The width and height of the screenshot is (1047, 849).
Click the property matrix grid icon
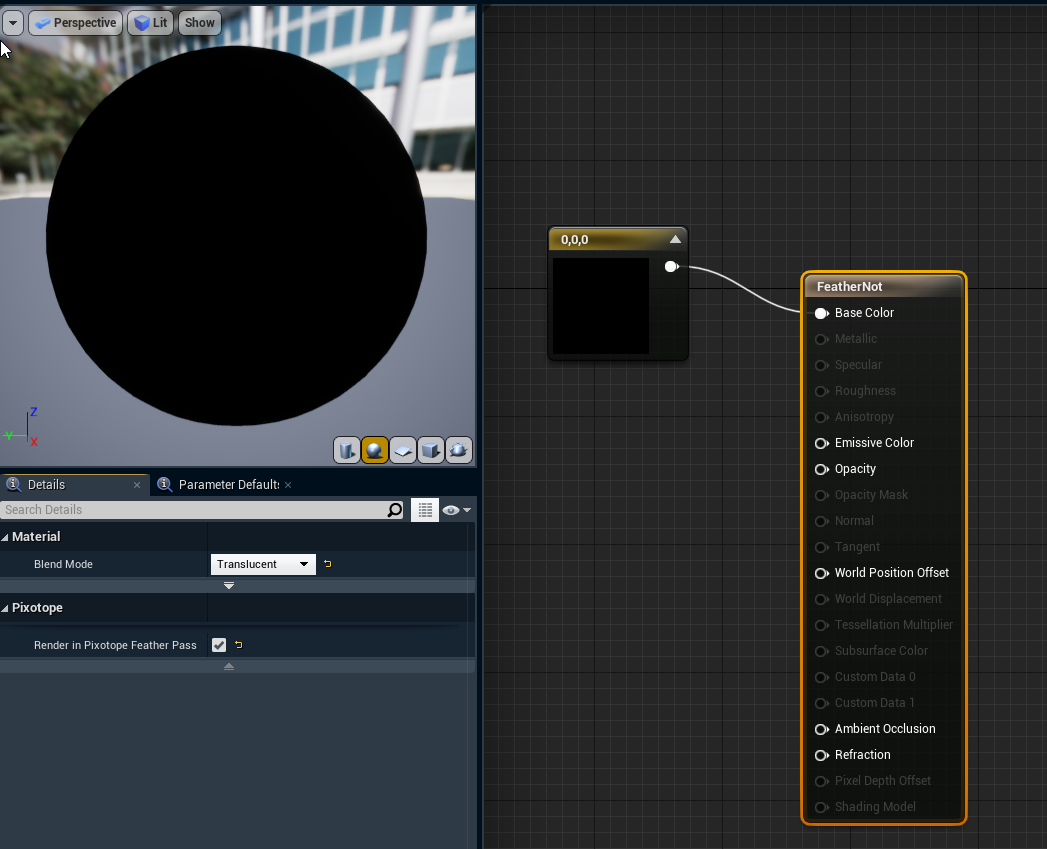click(x=425, y=510)
